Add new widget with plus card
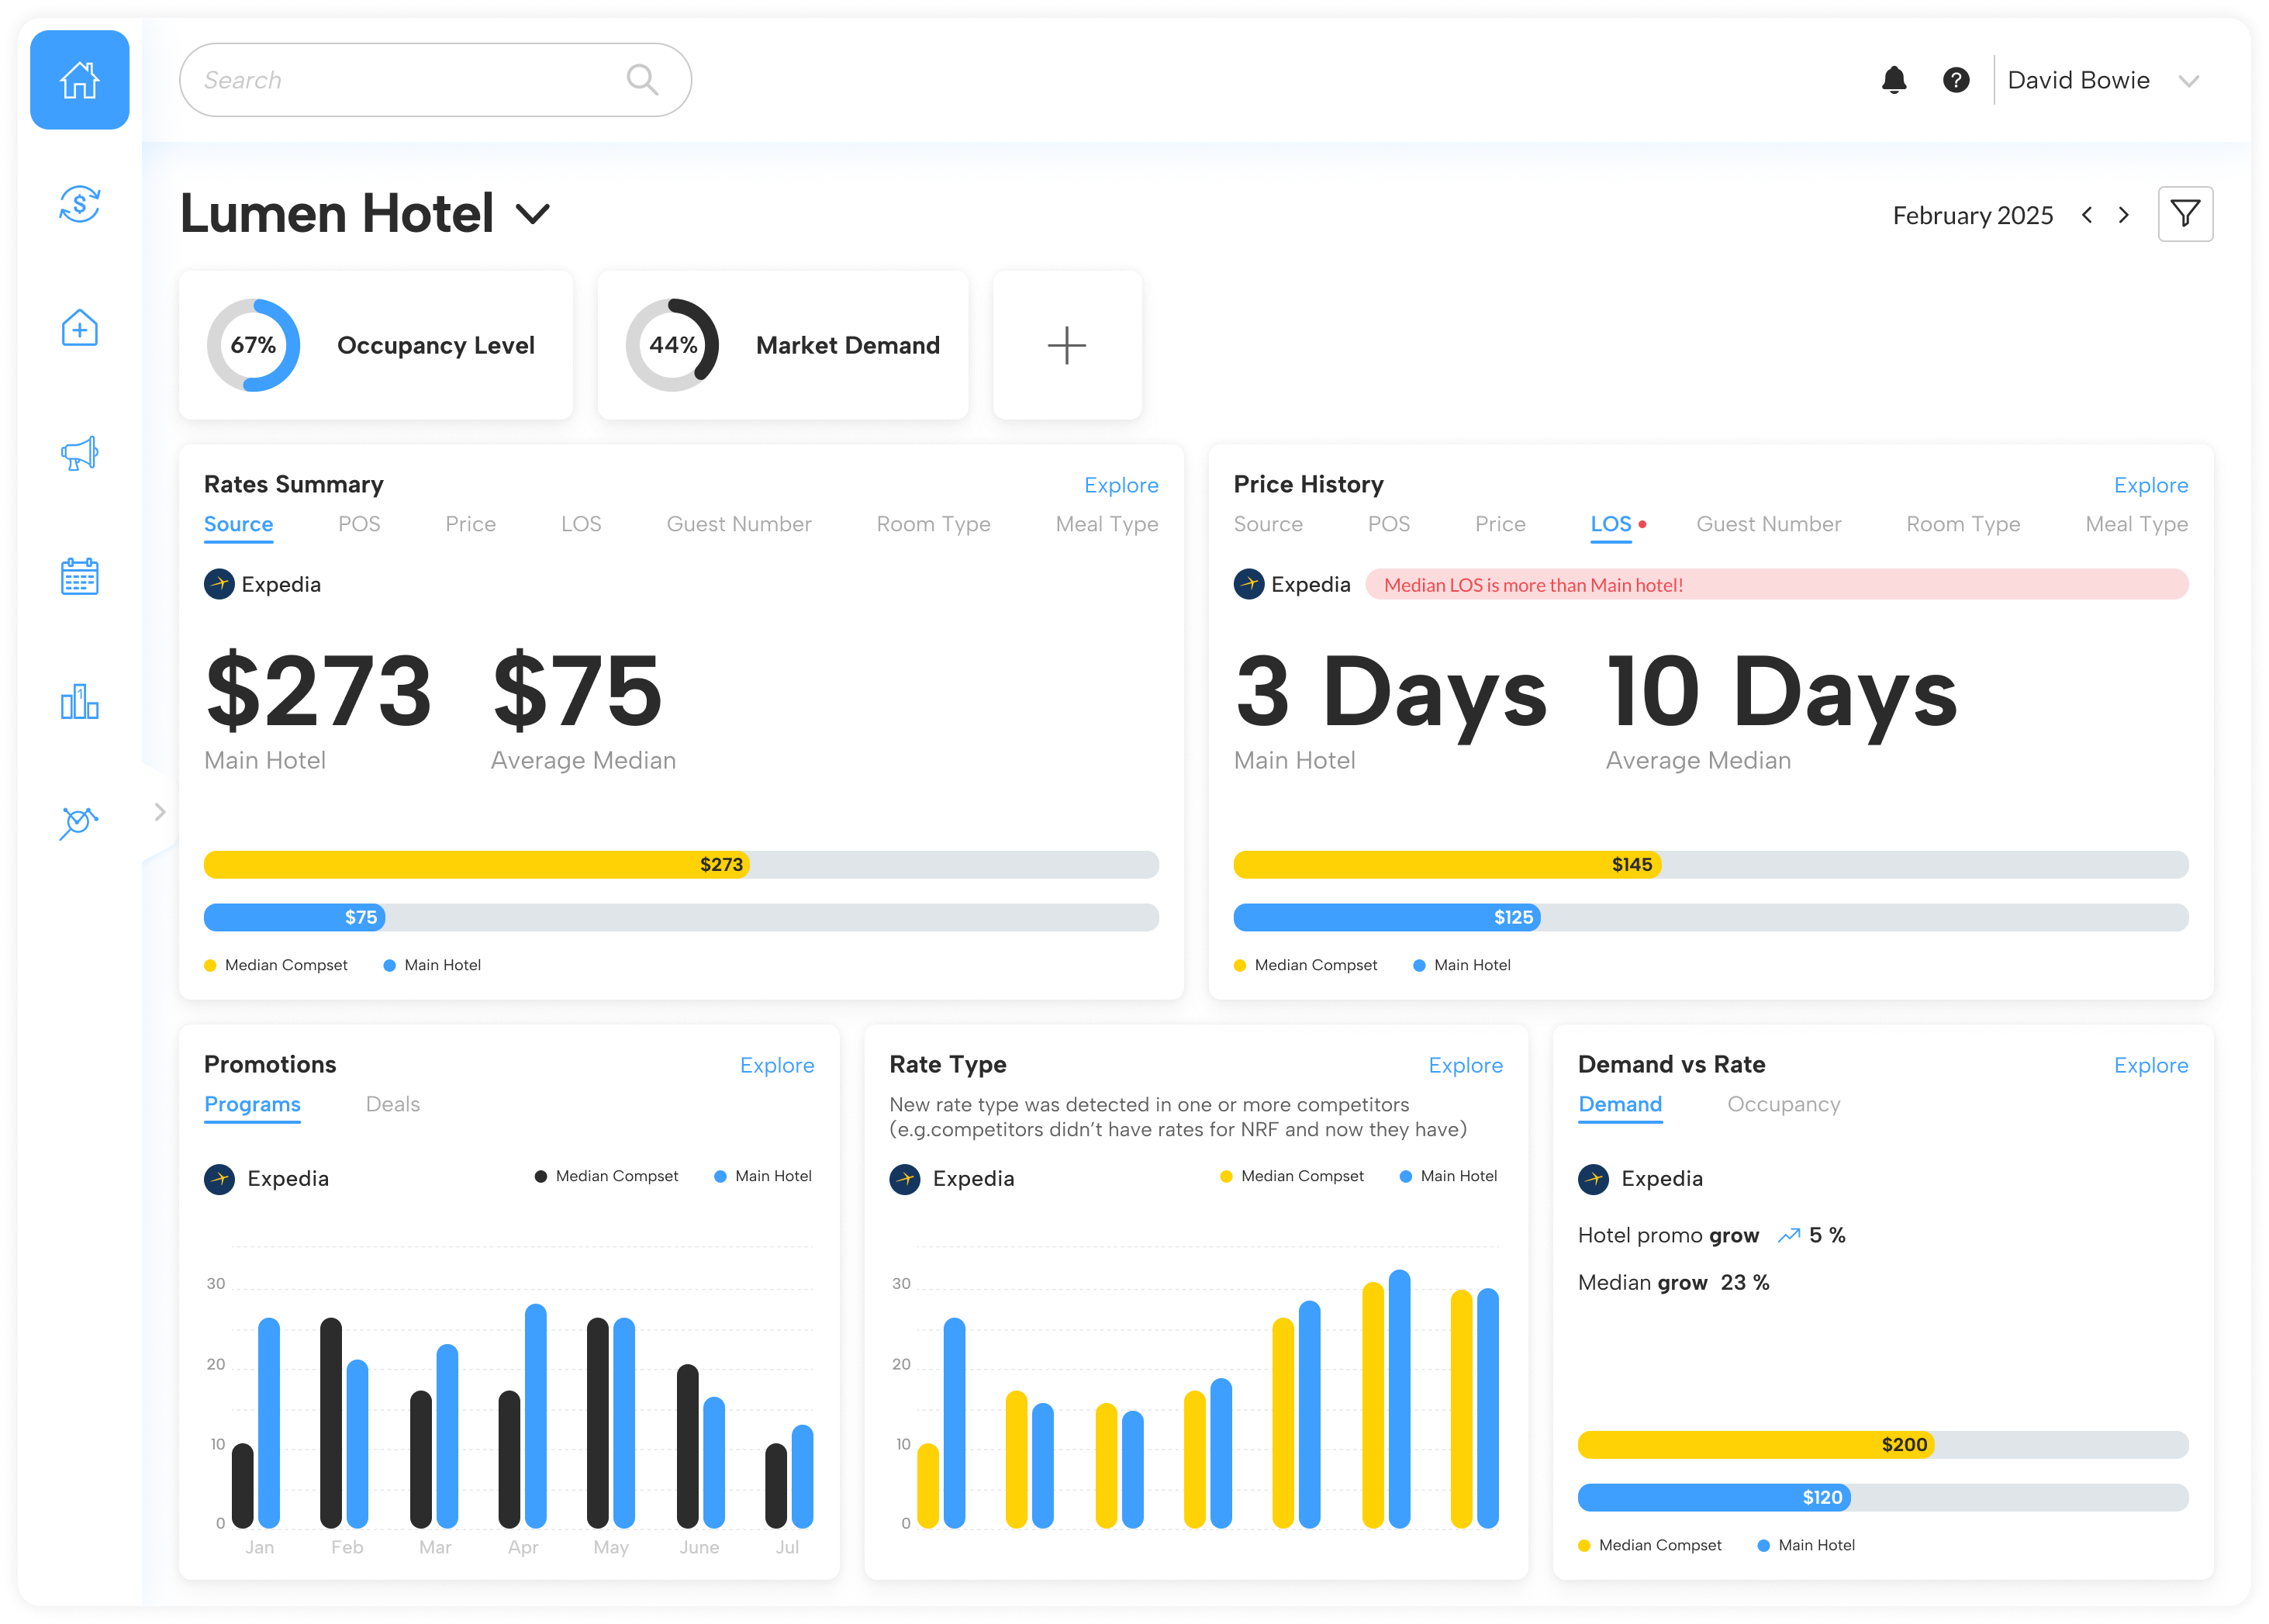This screenshot has height=1624, width=2269. 1066,345
